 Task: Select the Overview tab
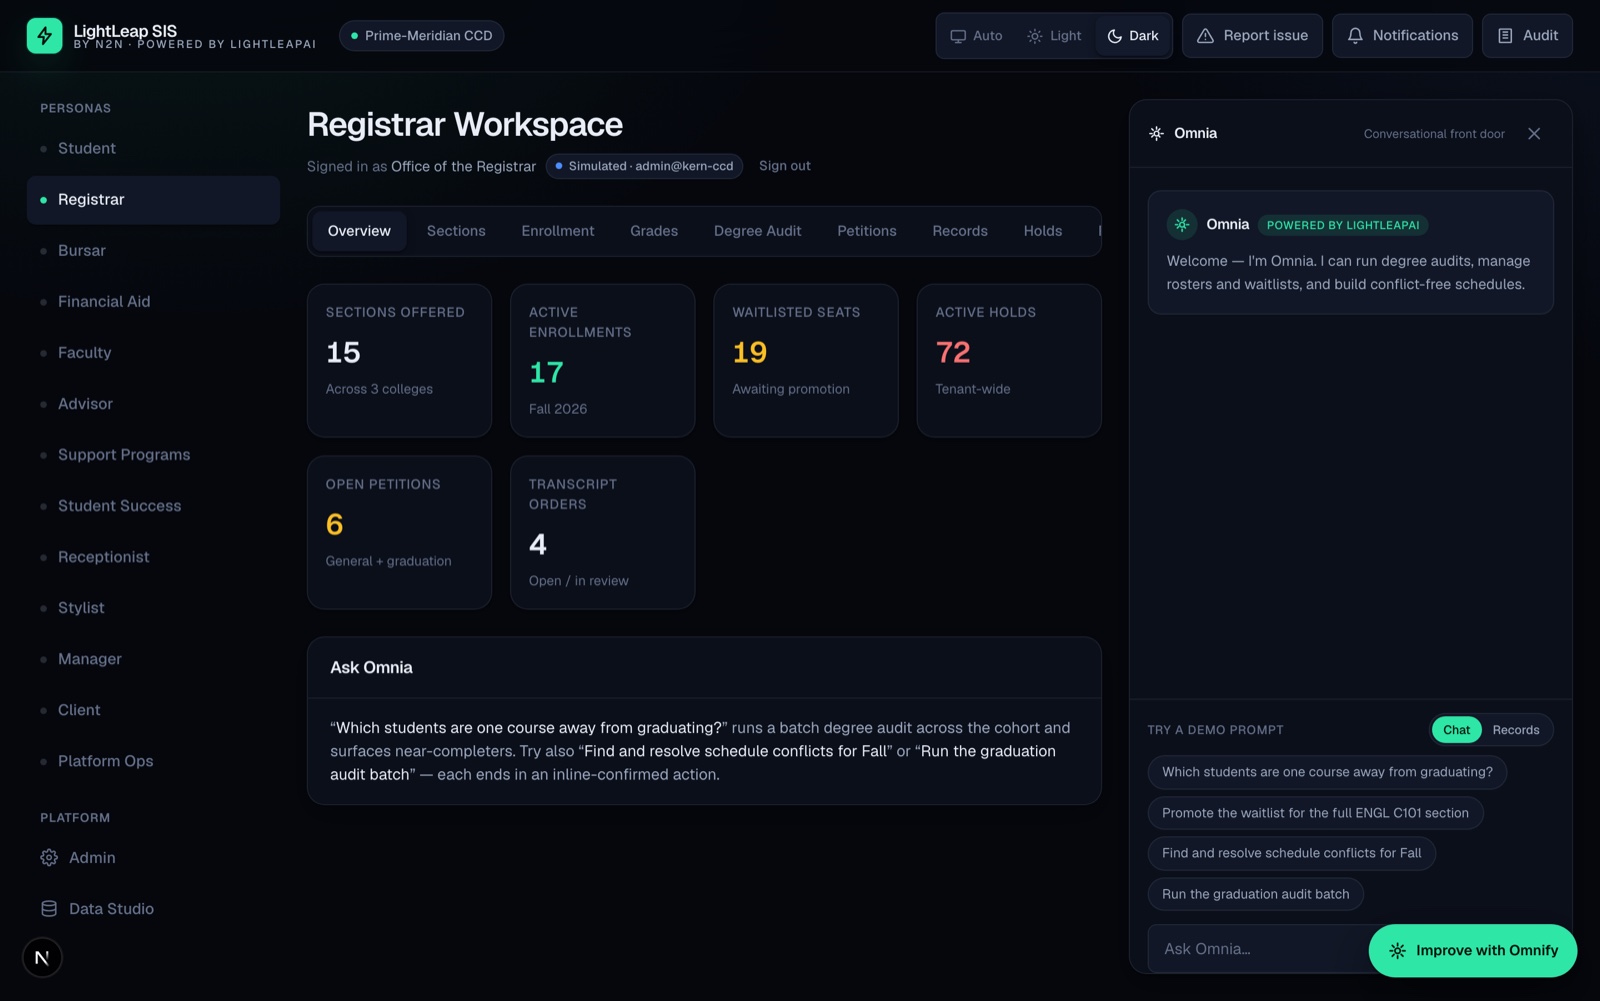[x=359, y=231]
